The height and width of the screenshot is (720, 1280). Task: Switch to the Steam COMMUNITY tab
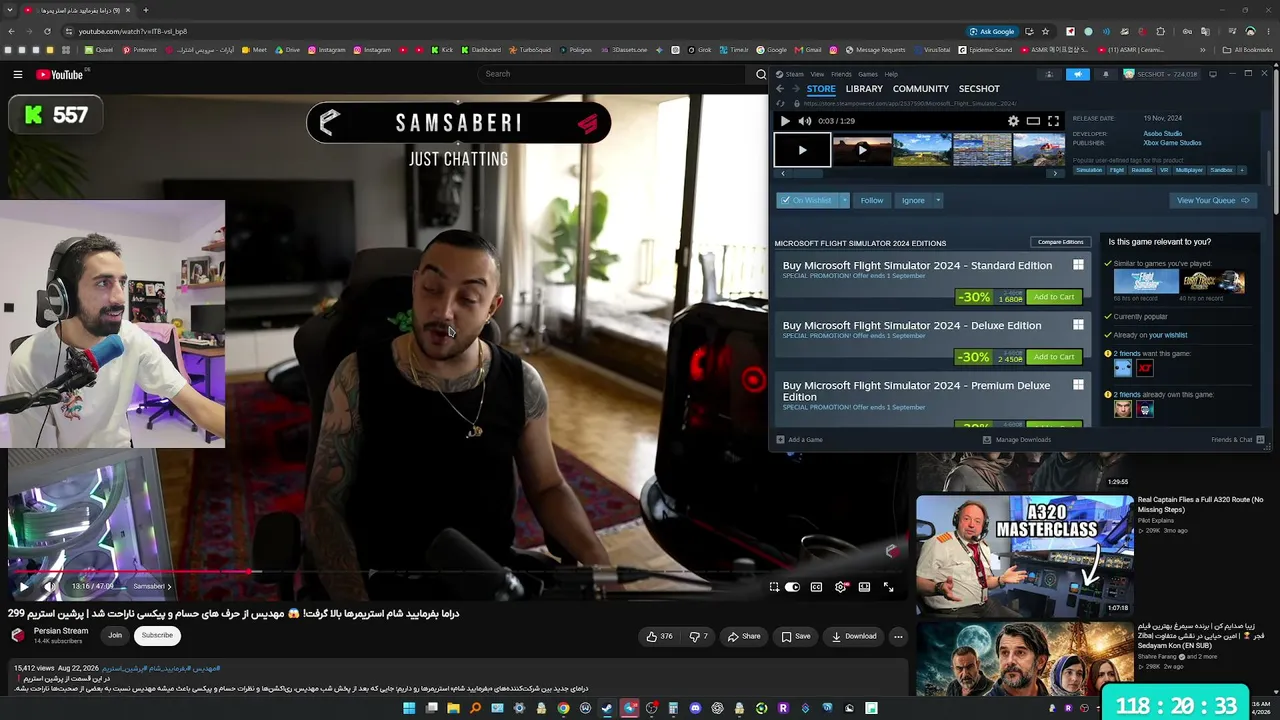click(921, 89)
